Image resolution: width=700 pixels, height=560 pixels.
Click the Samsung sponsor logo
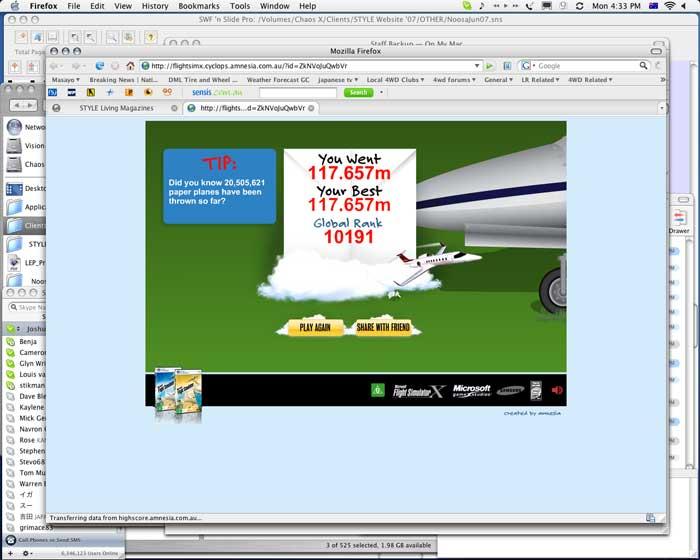pyautogui.click(x=509, y=390)
